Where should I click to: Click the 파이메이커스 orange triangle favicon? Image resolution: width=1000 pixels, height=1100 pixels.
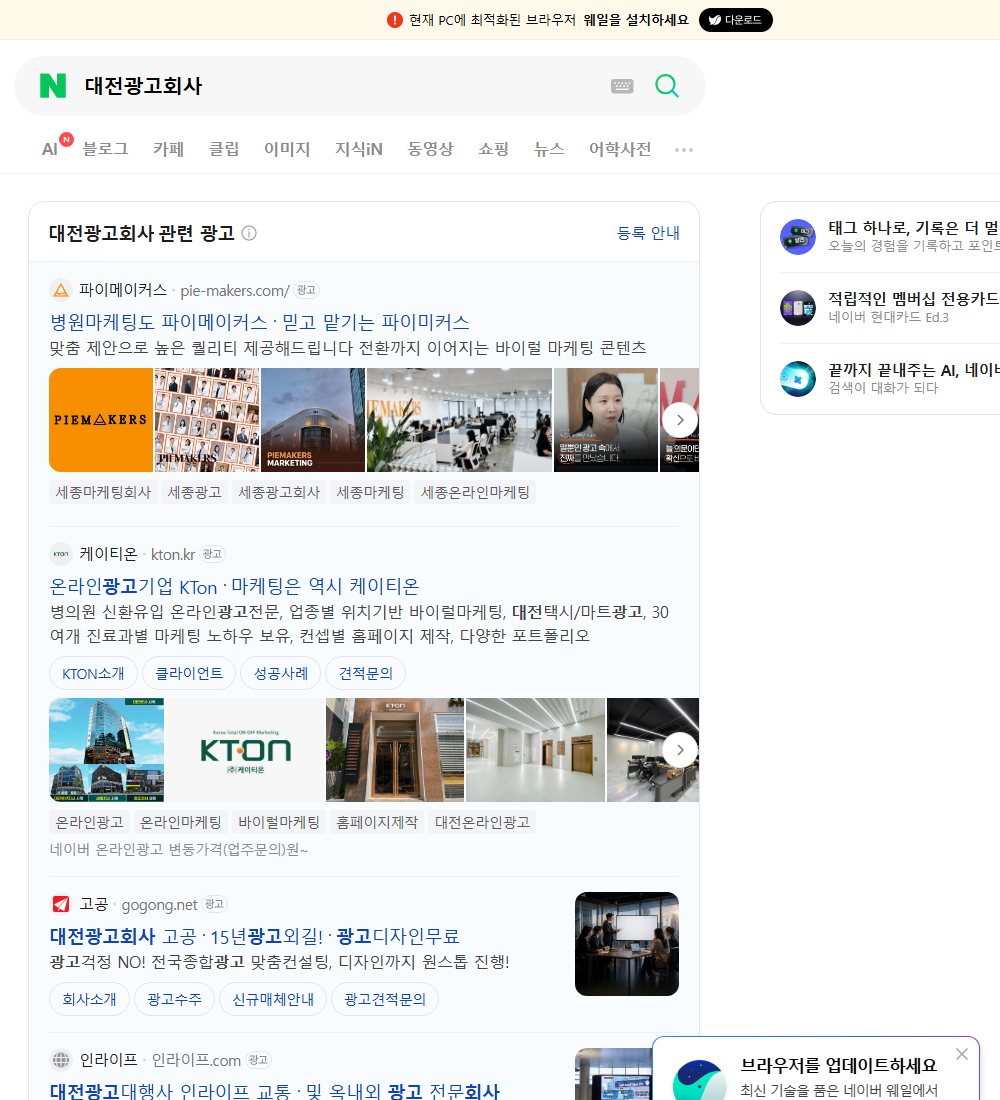pos(61,290)
